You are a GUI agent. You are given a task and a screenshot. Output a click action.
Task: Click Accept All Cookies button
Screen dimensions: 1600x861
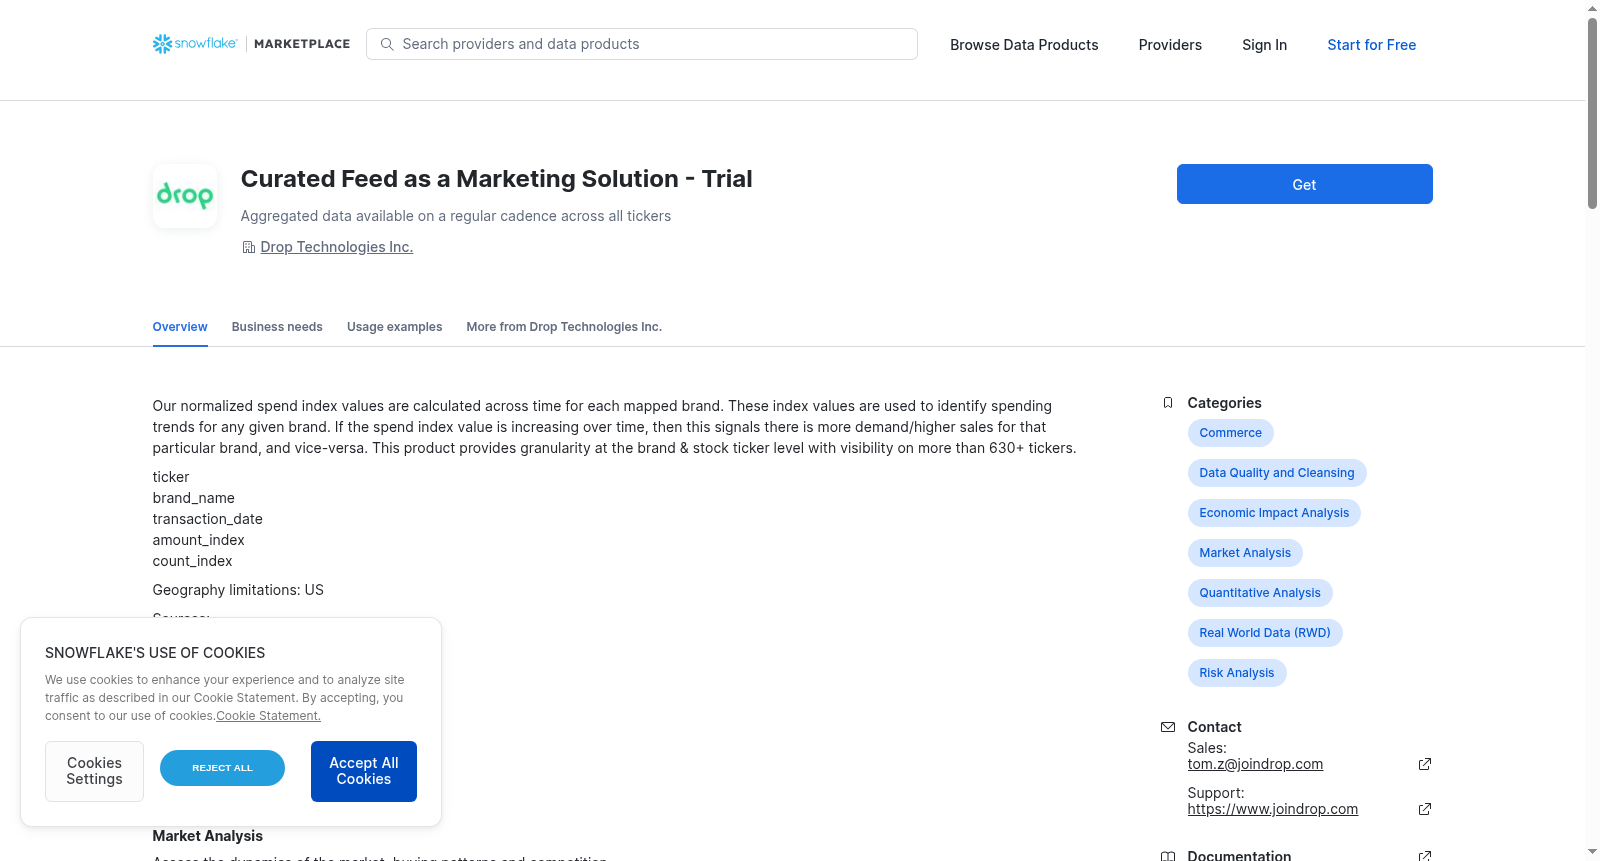pyautogui.click(x=364, y=771)
